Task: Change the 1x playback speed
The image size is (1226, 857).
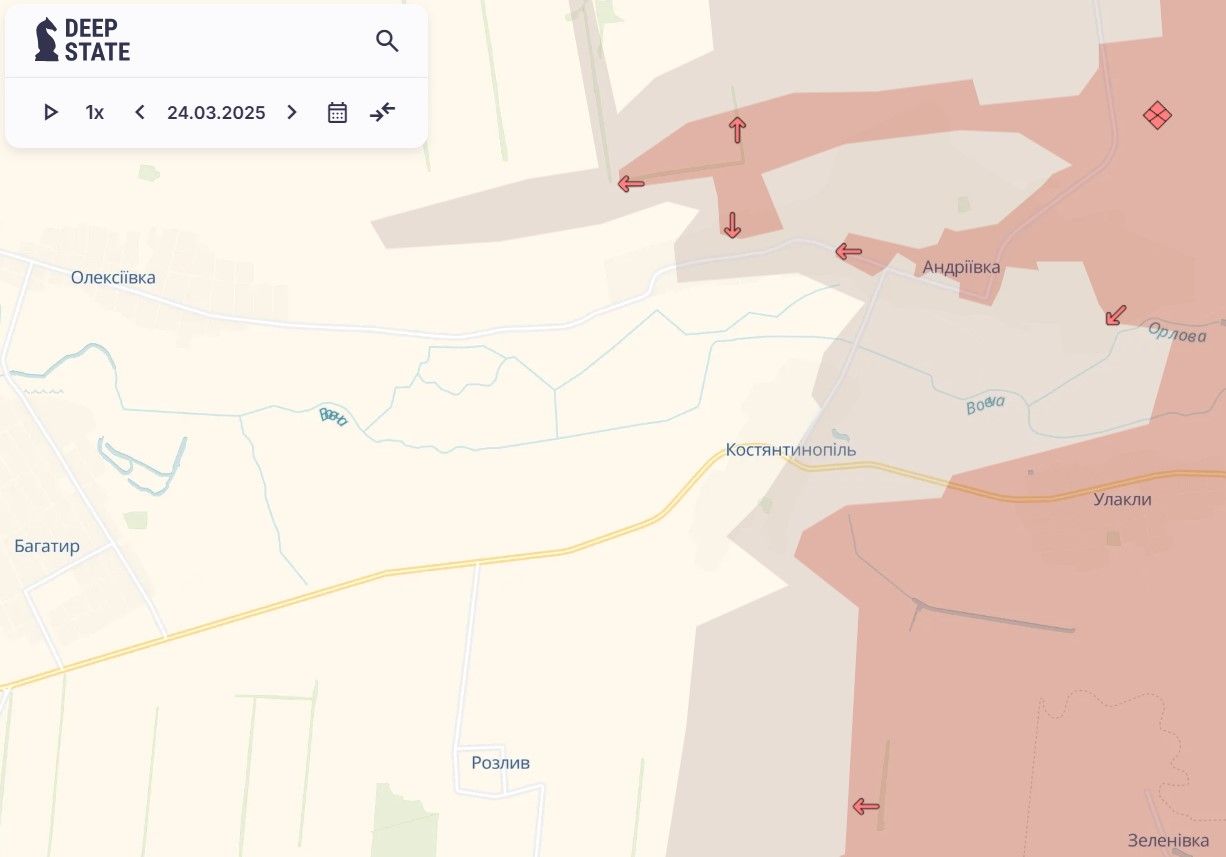Action: coord(95,113)
